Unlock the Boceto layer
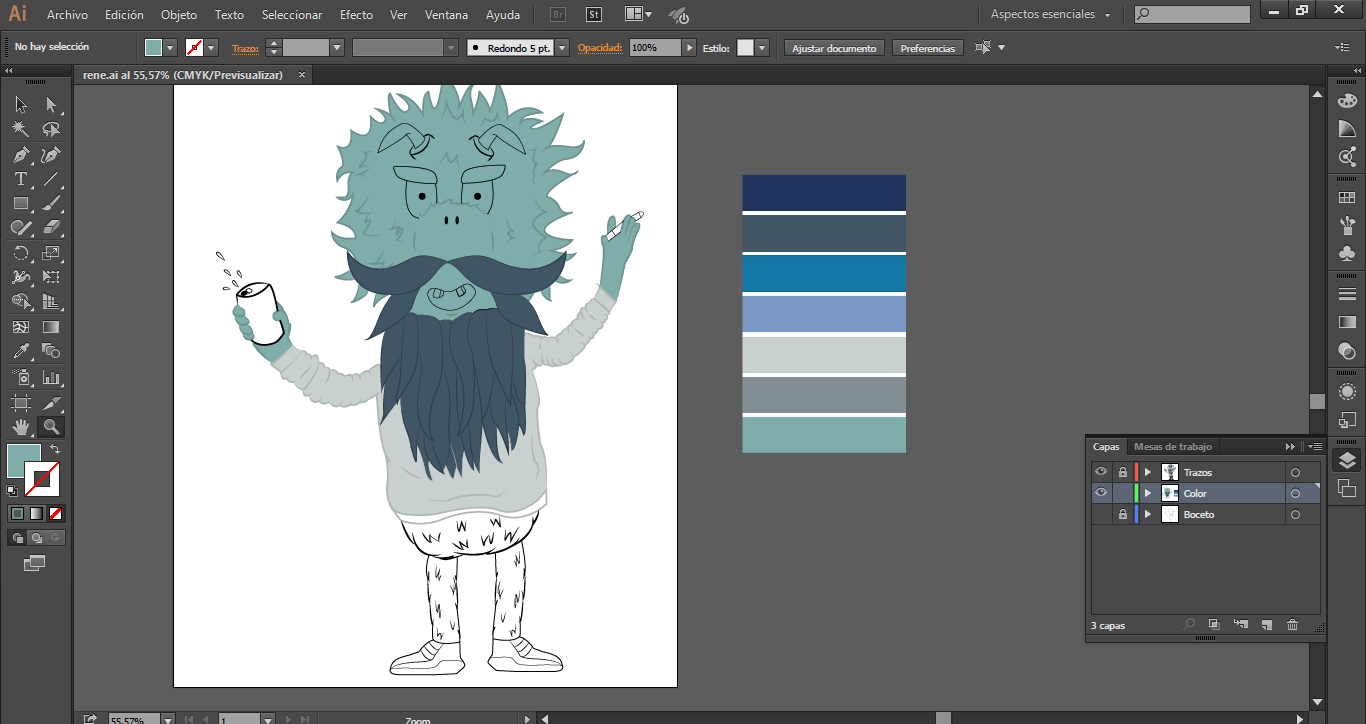 point(1123,514)
